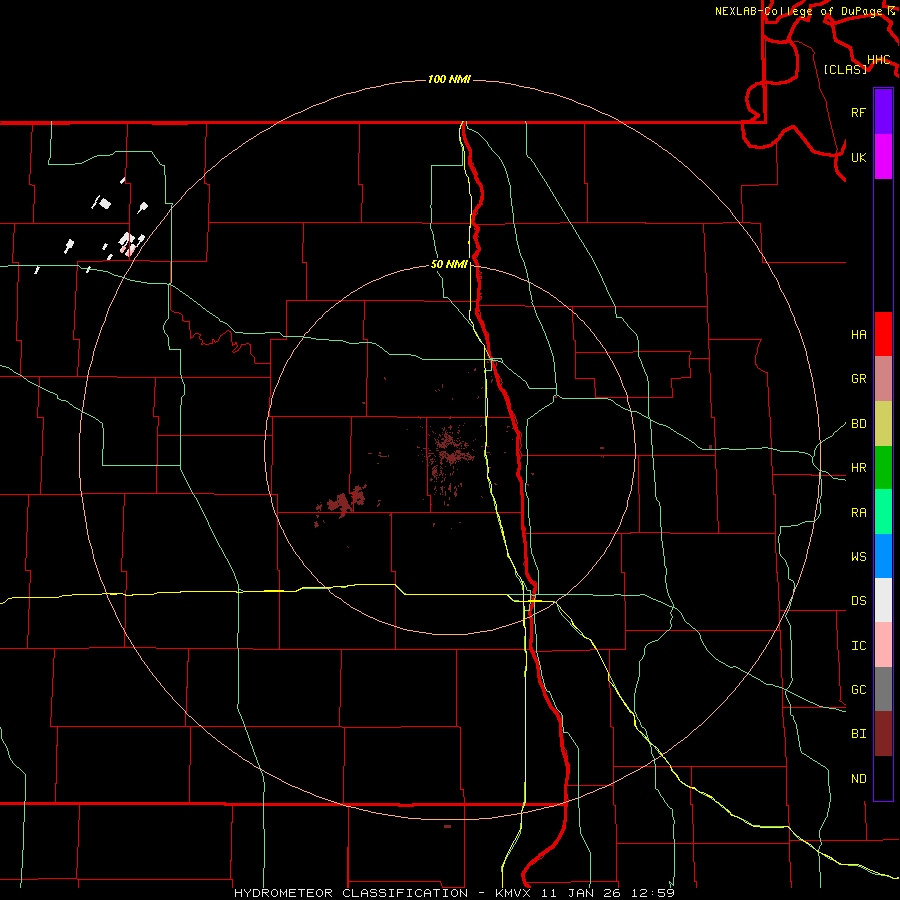Click the "KMVX" radar site identifier
Viewport: 900px width, 900px height.
tap(514, 893)
